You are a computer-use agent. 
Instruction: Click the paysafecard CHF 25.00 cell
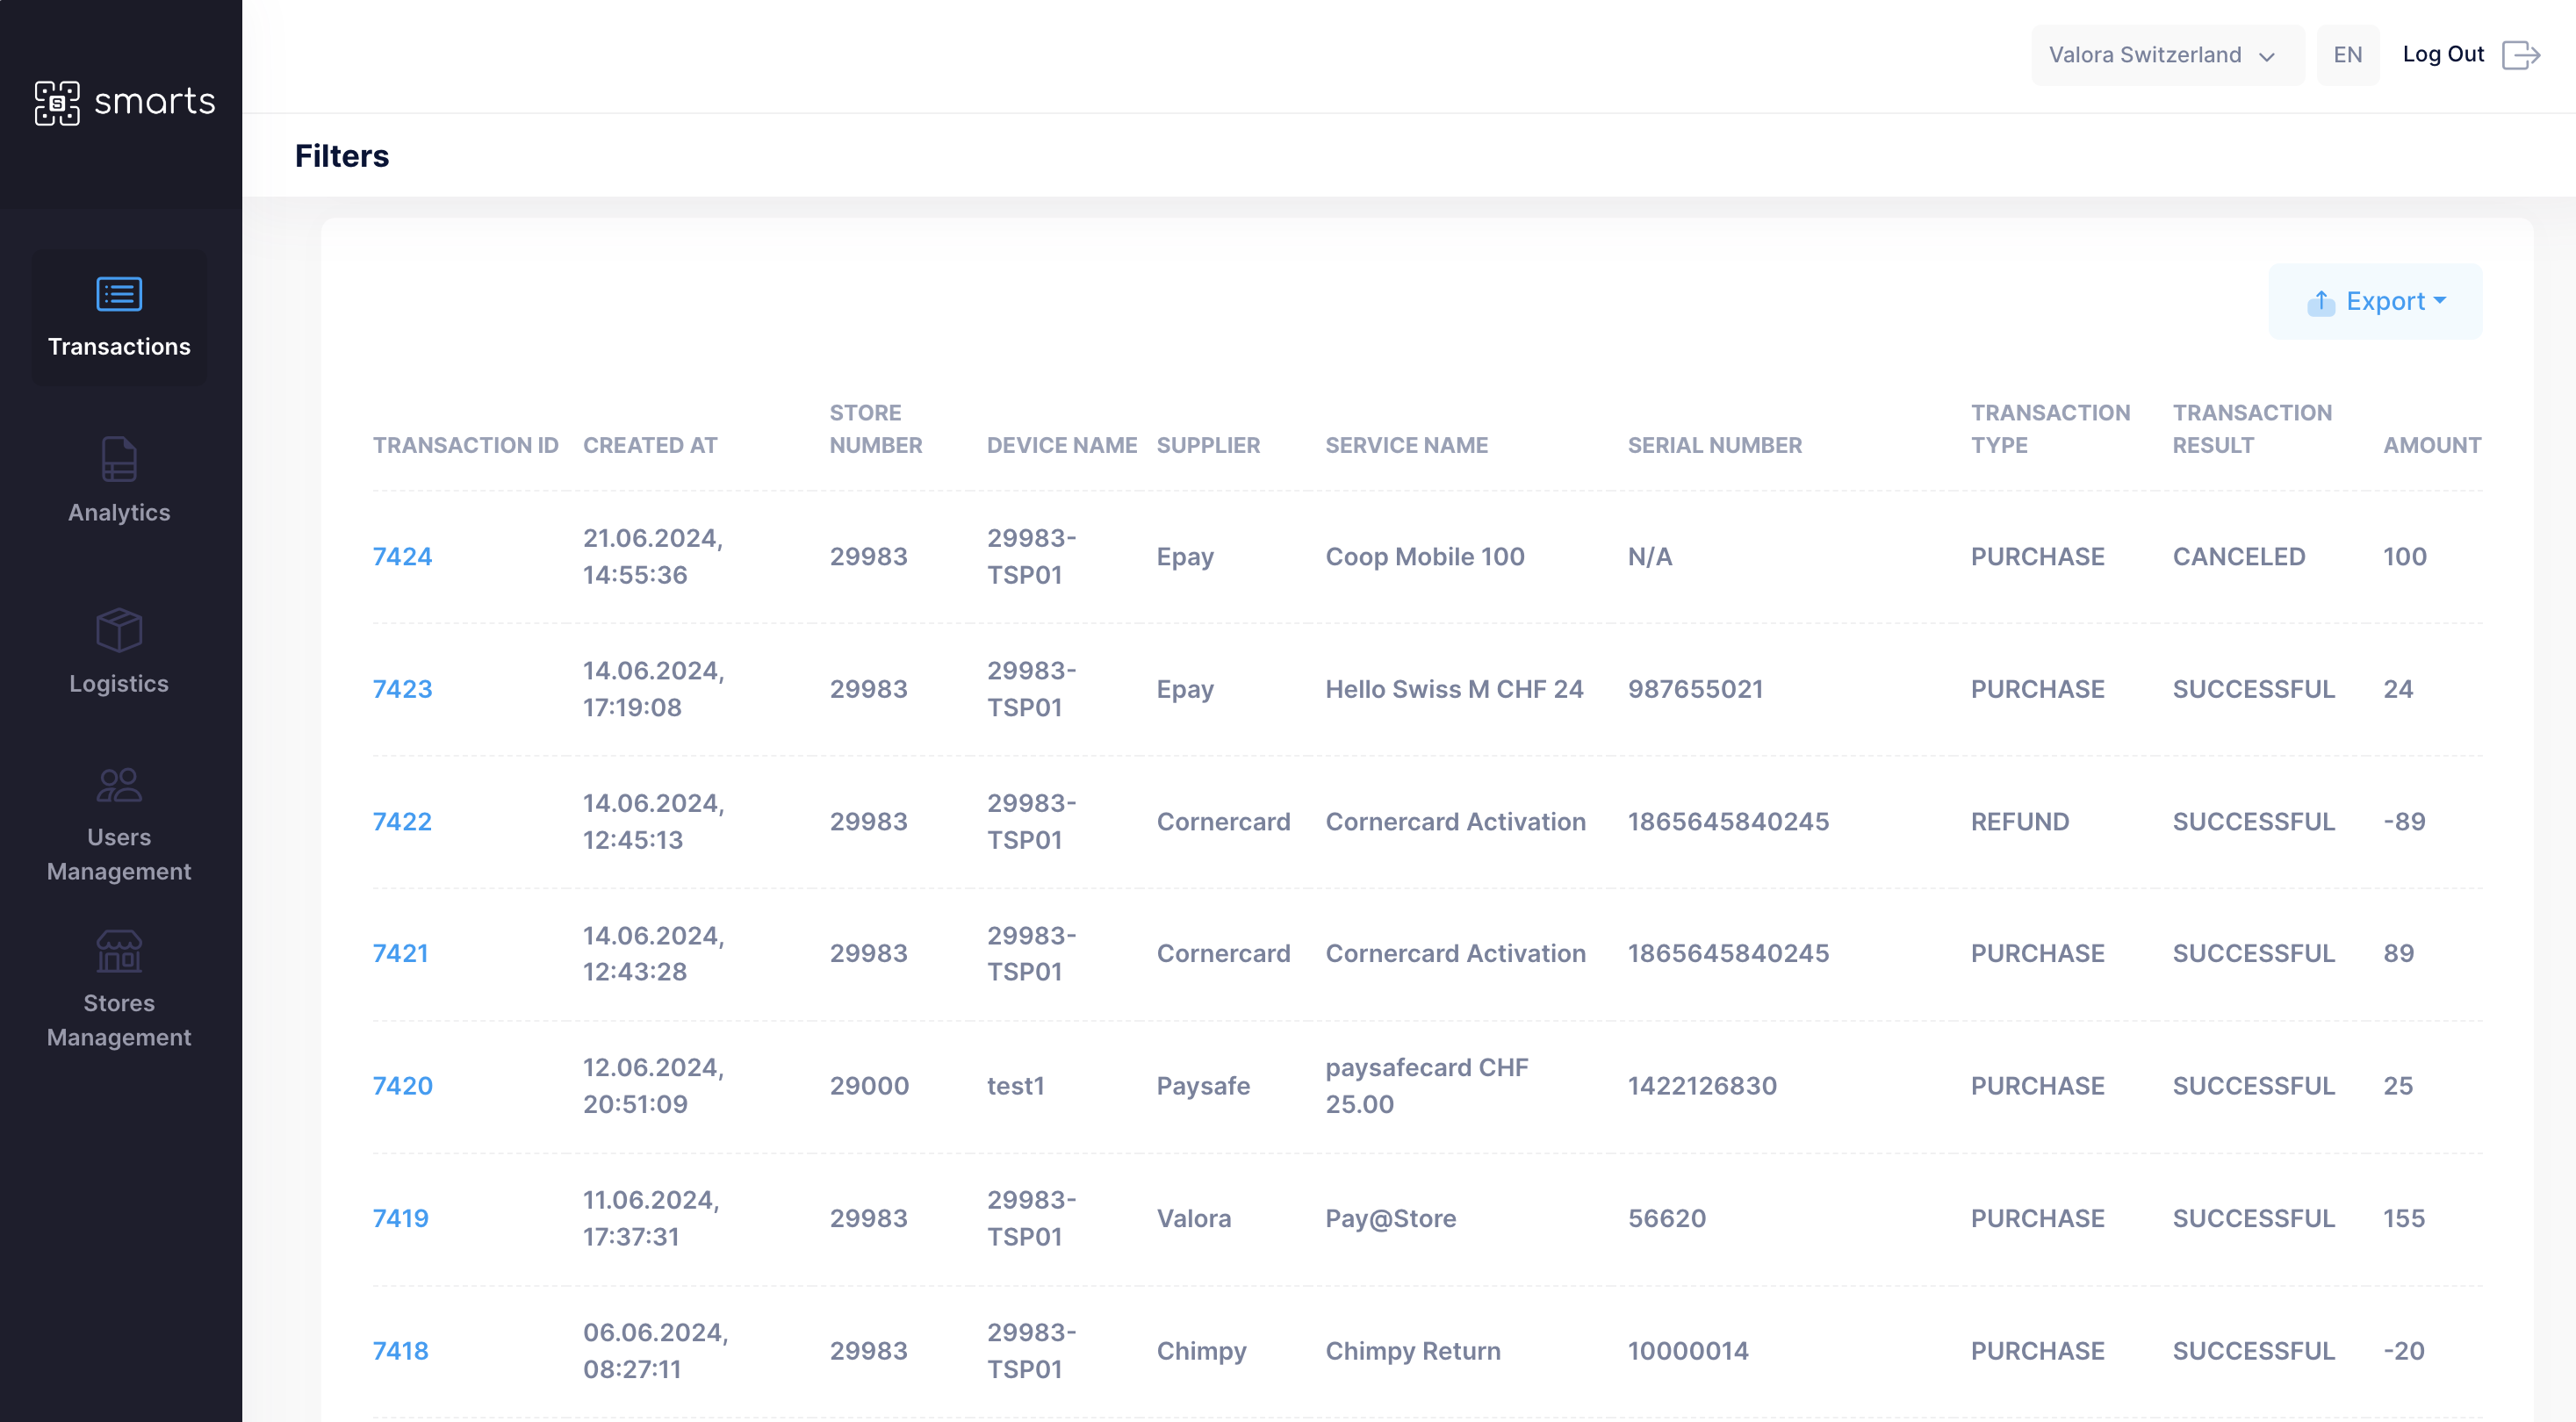coord(1426,1086)
